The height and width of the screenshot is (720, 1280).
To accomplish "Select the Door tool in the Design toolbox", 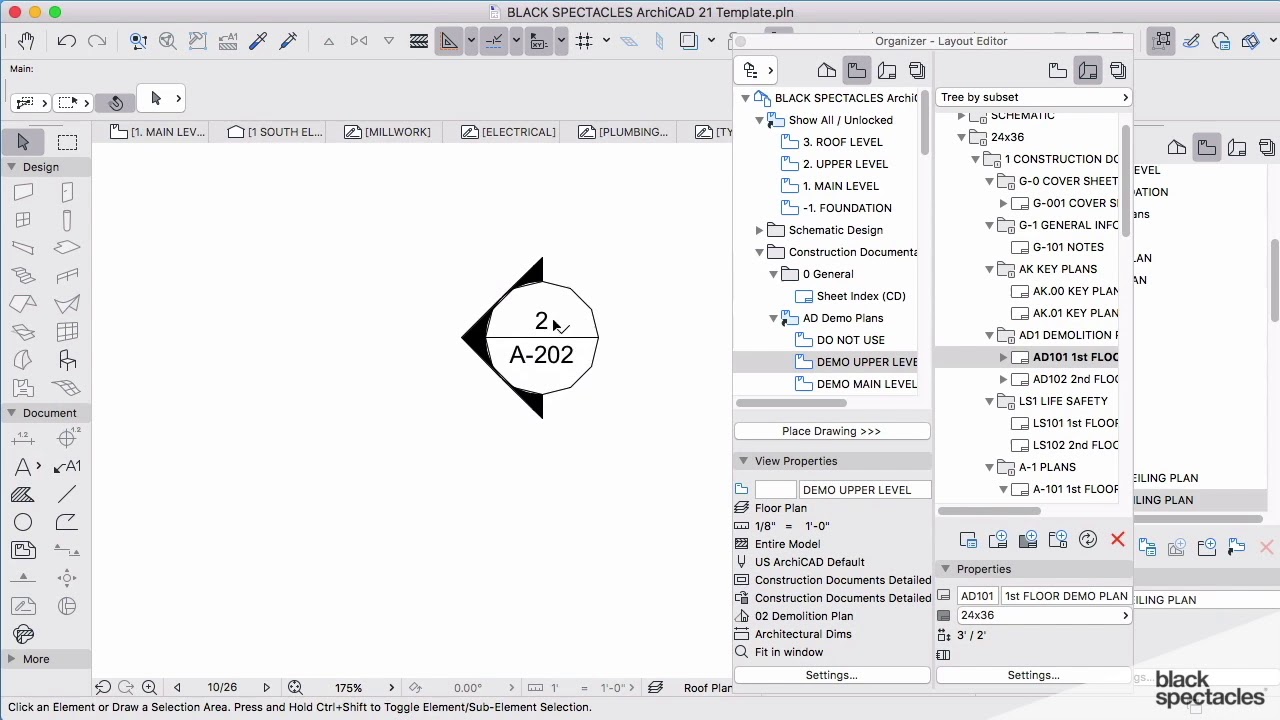I will (x=67, y=192).
